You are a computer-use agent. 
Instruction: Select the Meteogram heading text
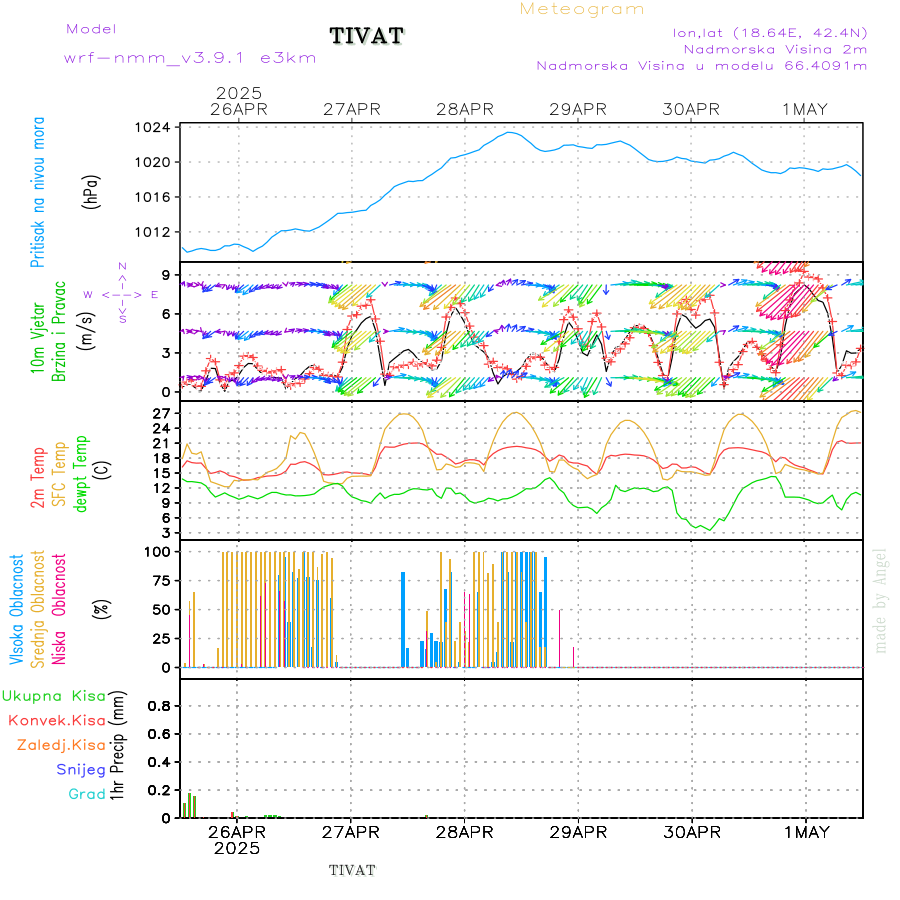point(582,9)
